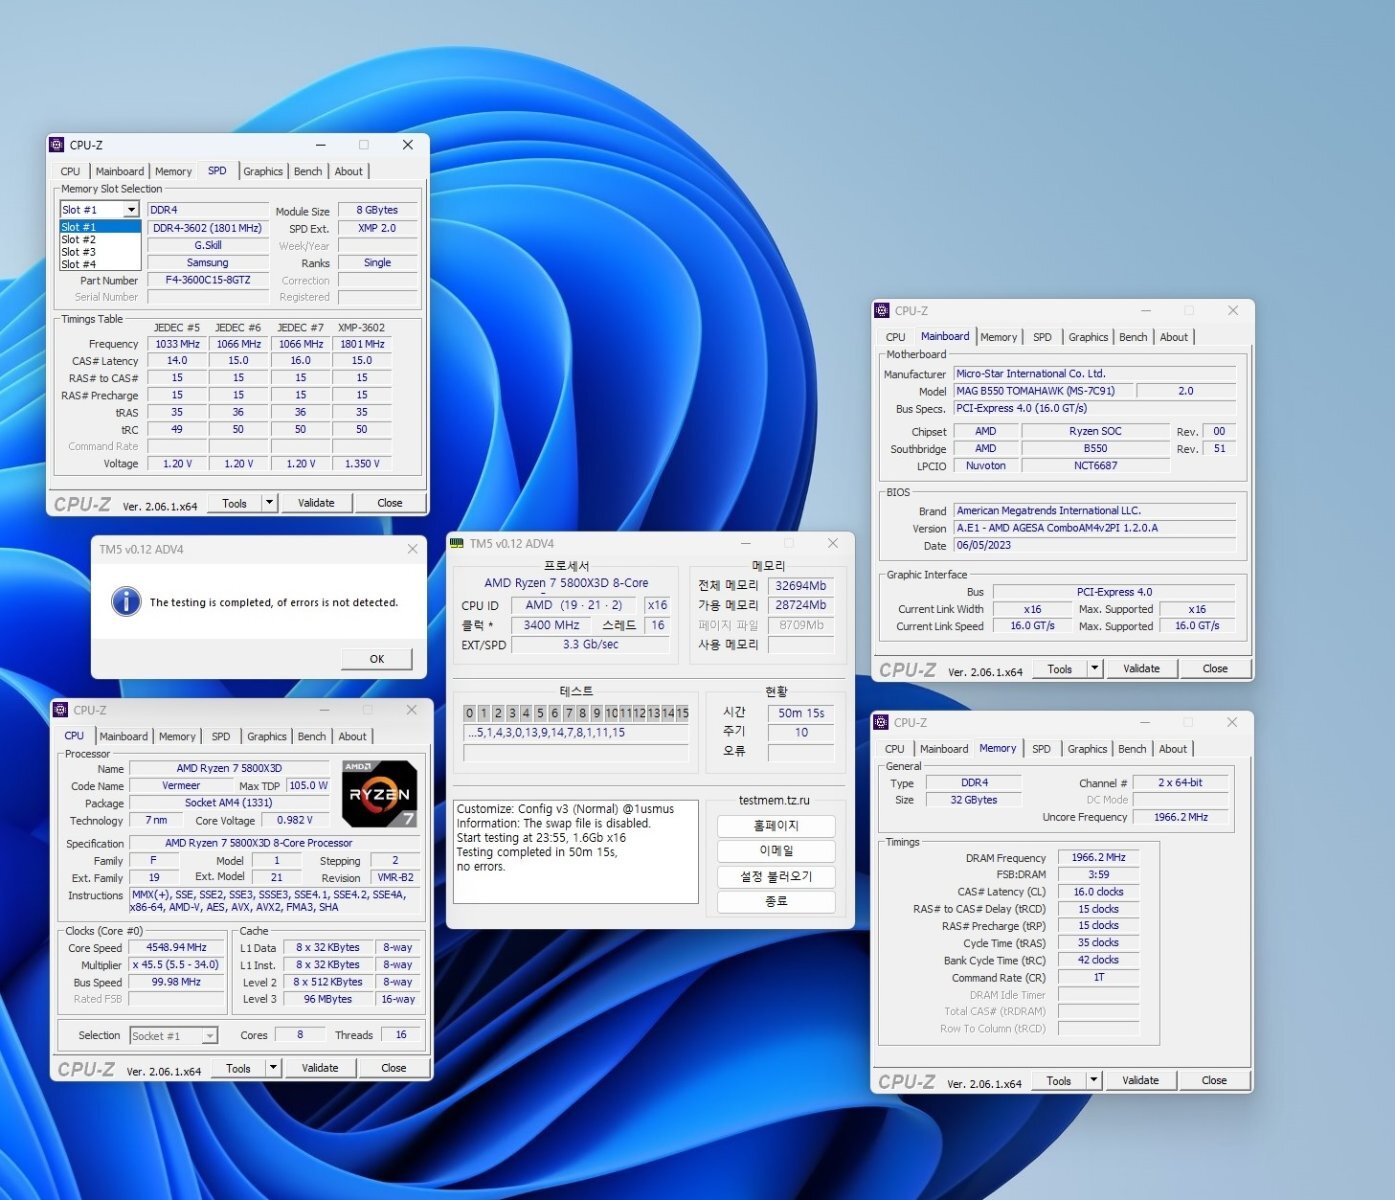Click TM5 시간 value 50m 15s

tap(801, 713)
